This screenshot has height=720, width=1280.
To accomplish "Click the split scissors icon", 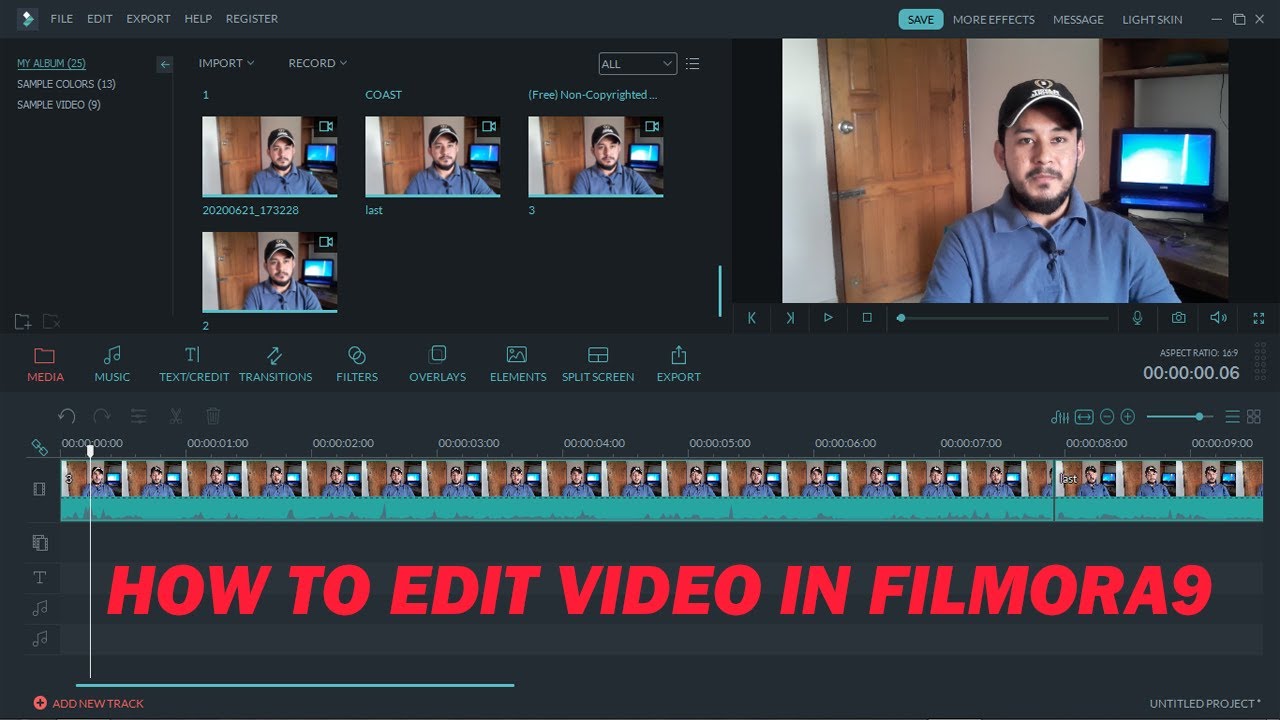I will coord(176,416).
